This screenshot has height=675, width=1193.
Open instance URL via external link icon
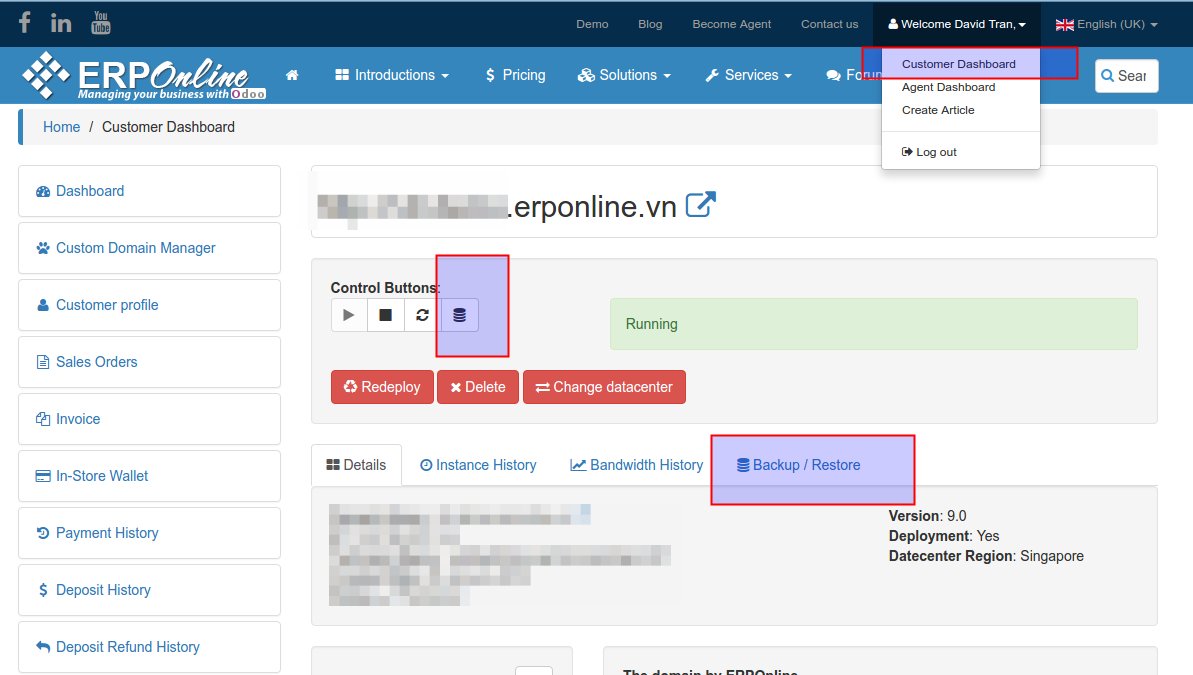pyautogui.click(x=701, y=206)
